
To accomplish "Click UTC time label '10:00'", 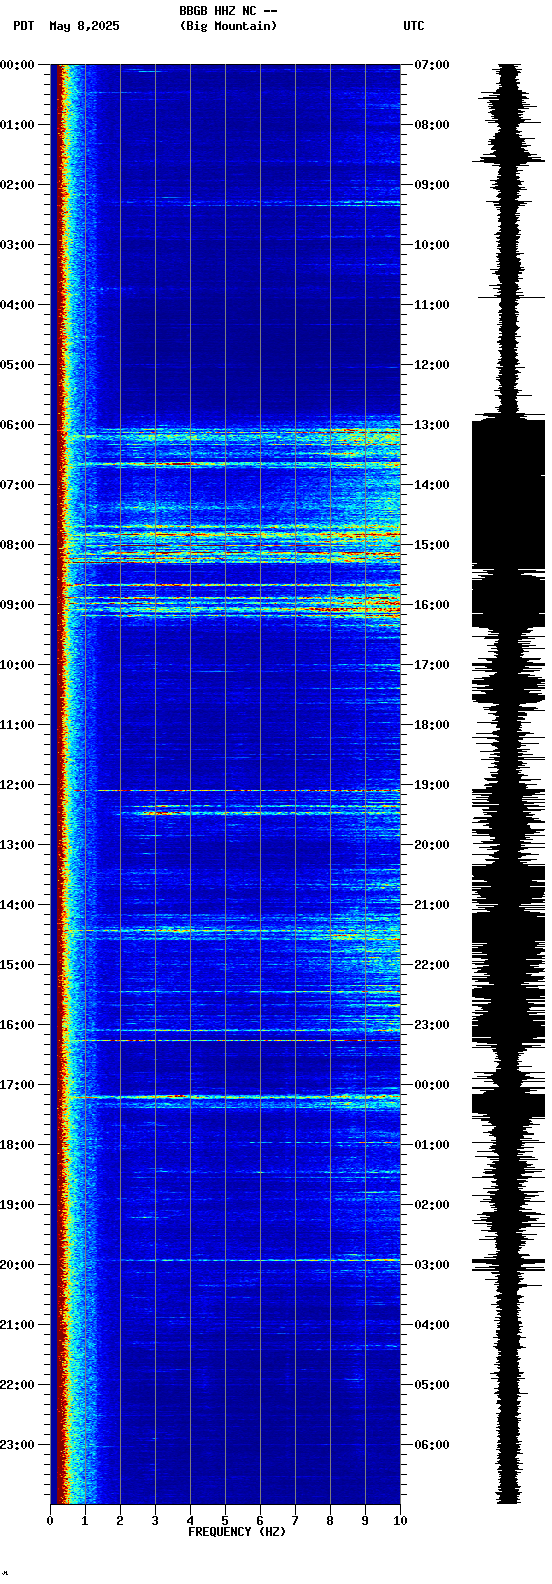I will 432,245.
